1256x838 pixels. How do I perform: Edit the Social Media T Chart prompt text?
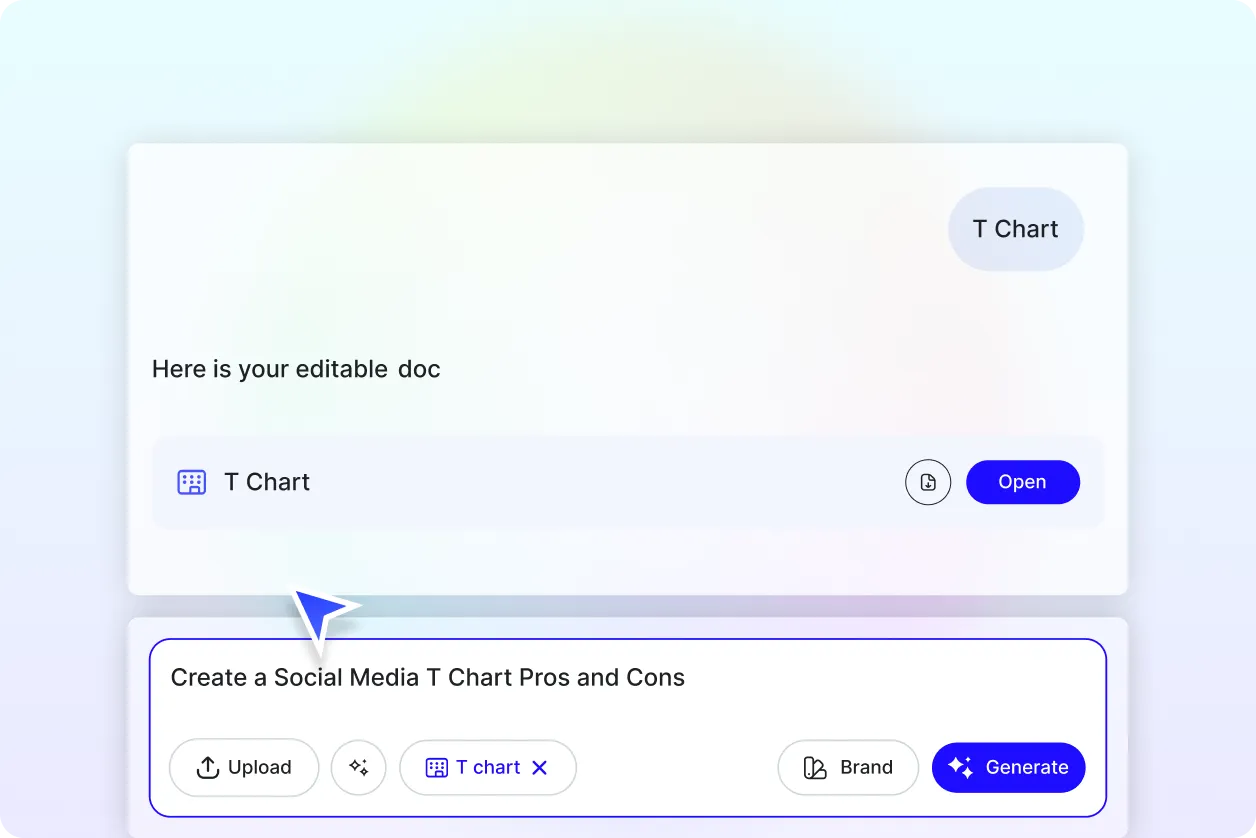point(428,677)
